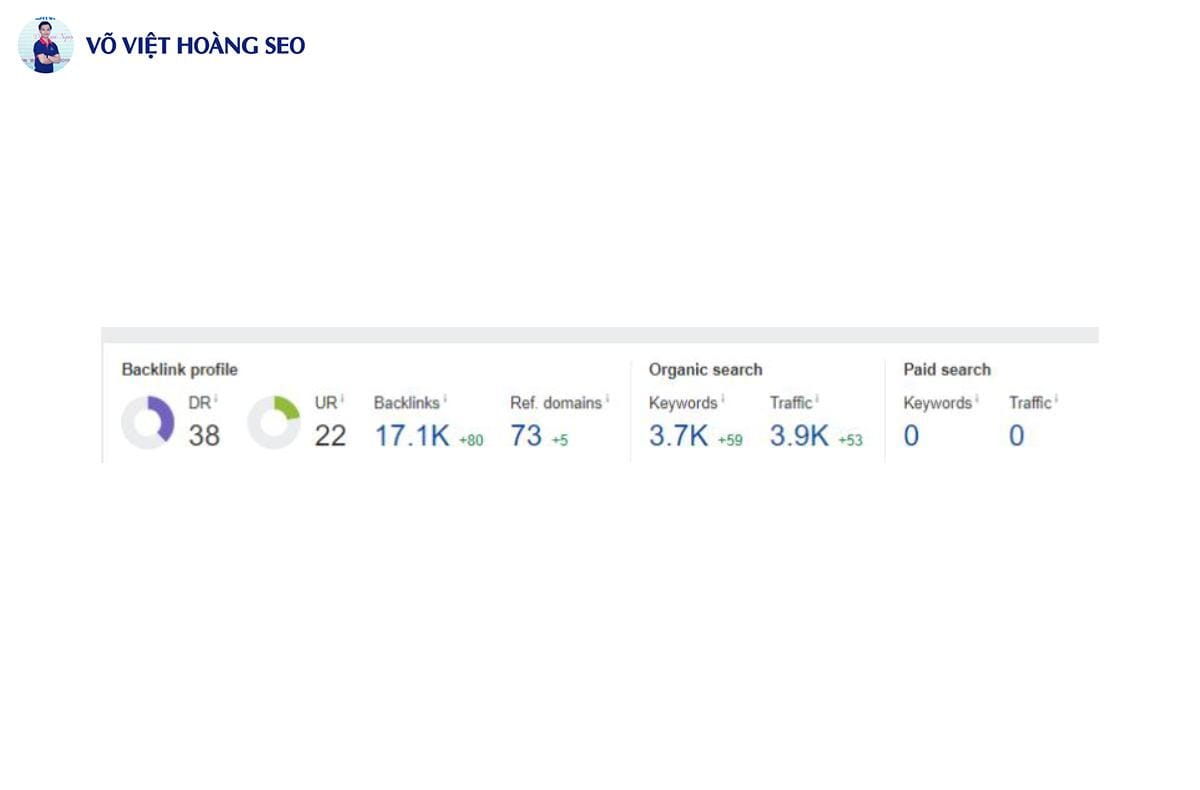Click the Organic search Keywords info icon
1200x790 pixels.
pos(722,399)
